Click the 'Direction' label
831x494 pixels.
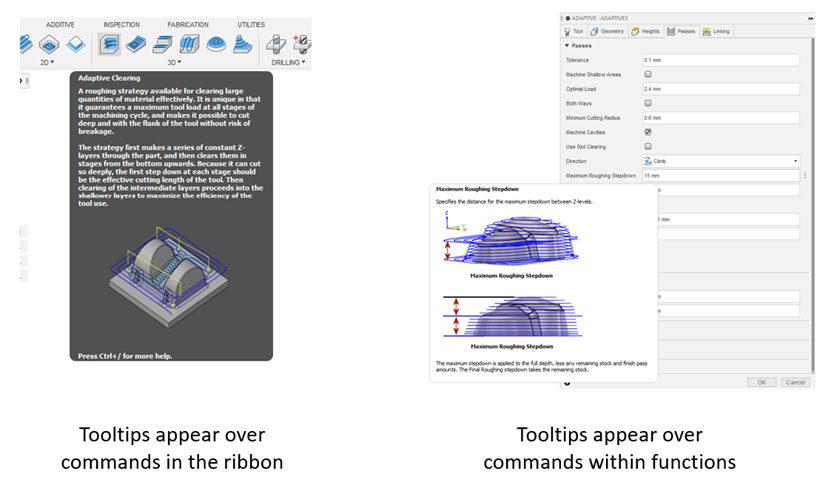[576, 161]
